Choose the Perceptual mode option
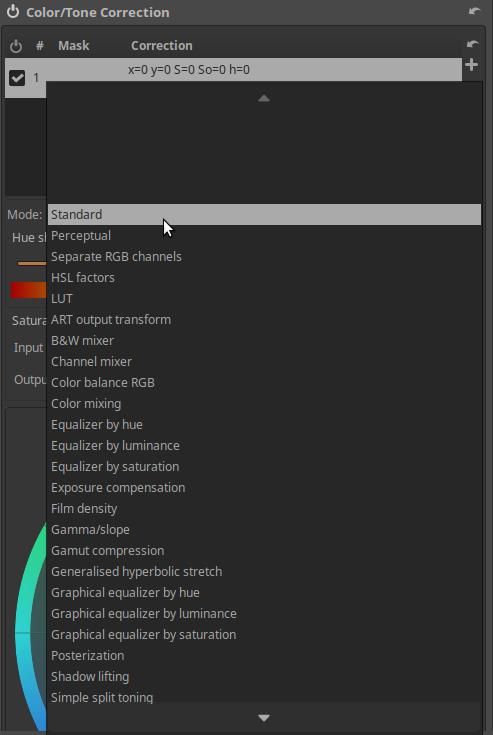Image resolution: width=493 pixels, height=735 pixels. [264, 235]
